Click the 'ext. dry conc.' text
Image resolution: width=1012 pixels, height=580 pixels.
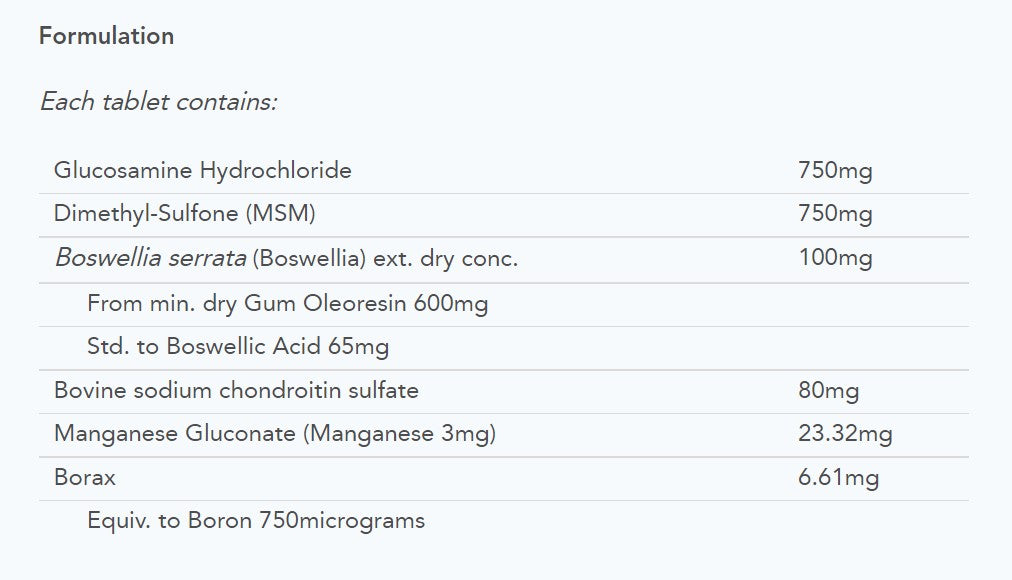pos(445,258)
